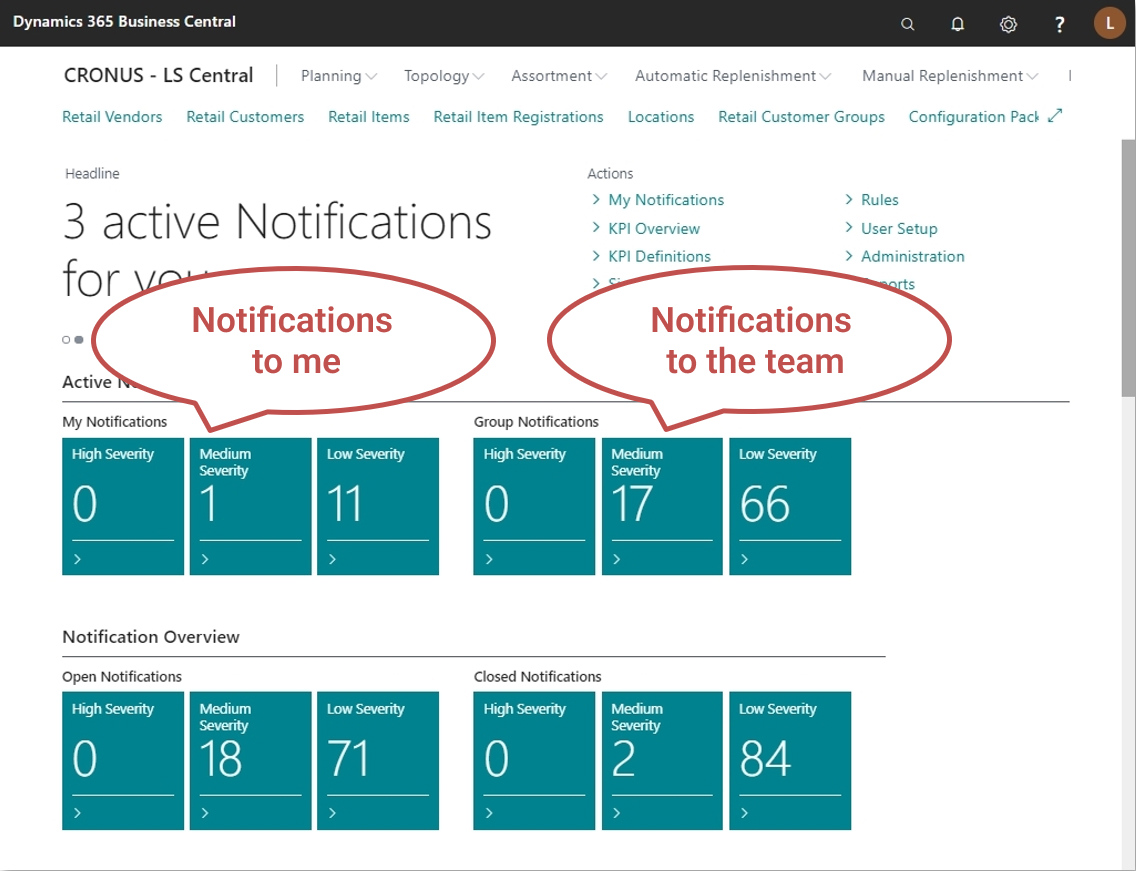Click the vertical page scrollbar
The width and height of the screenshot is (1136, 871).
pos(1128,268)
